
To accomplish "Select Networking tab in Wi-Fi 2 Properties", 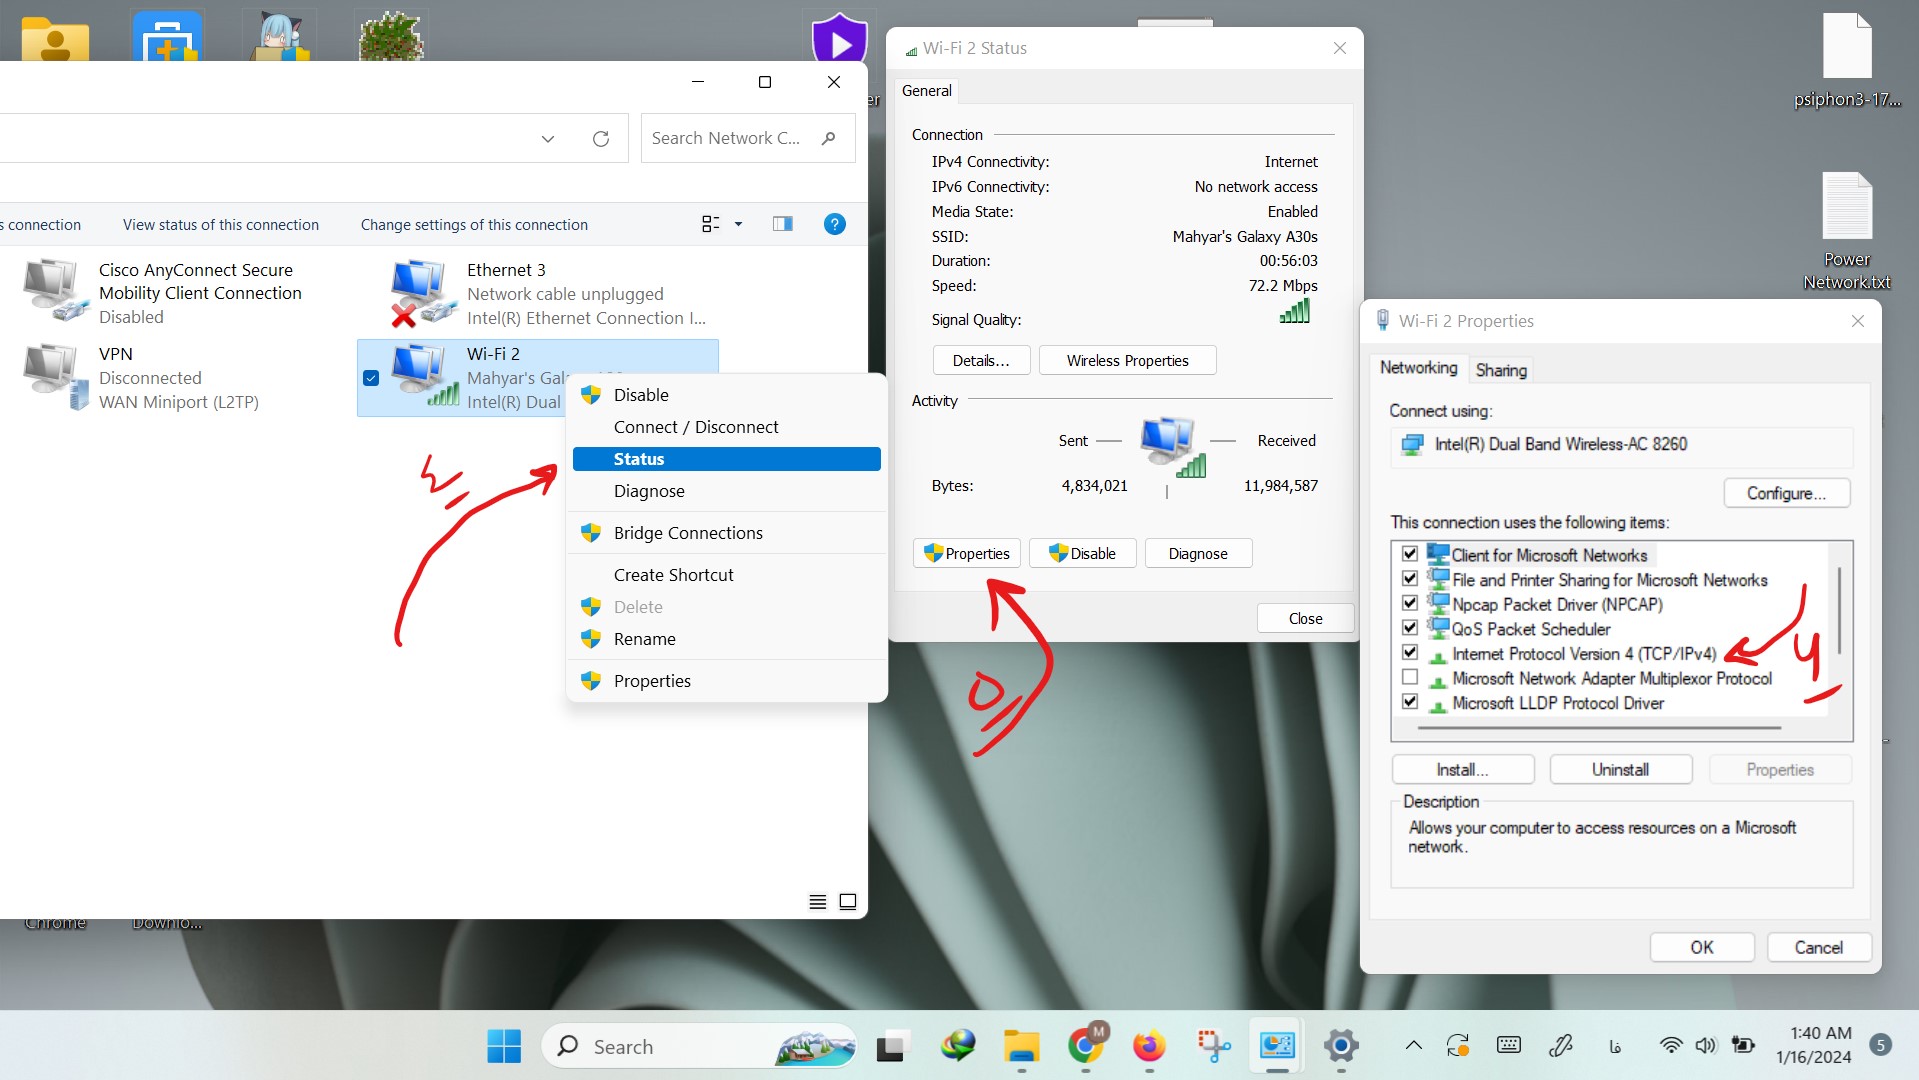I will 1418,368.
